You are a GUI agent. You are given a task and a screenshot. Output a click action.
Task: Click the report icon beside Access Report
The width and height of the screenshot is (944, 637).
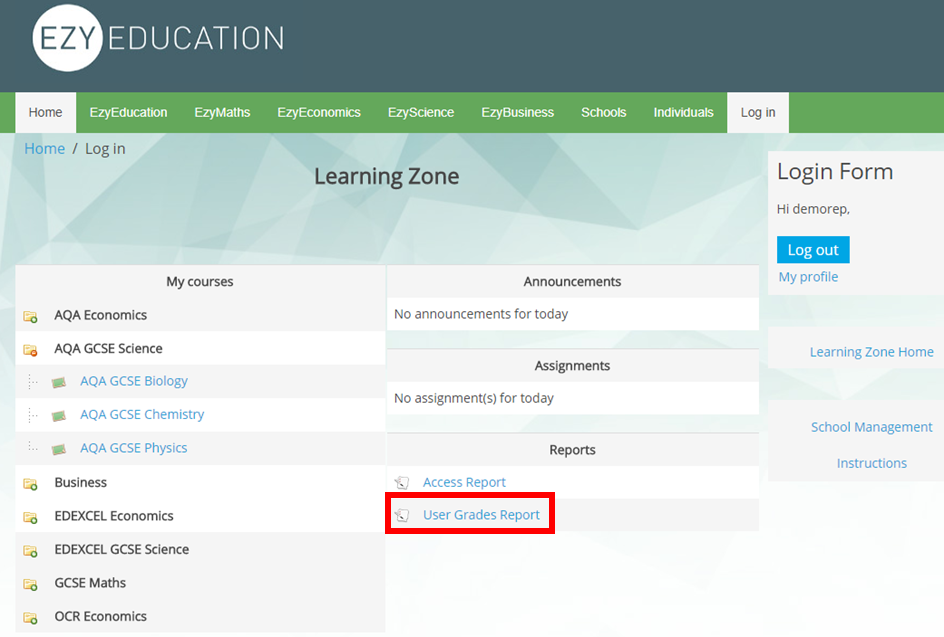click(x=402, y=482)
